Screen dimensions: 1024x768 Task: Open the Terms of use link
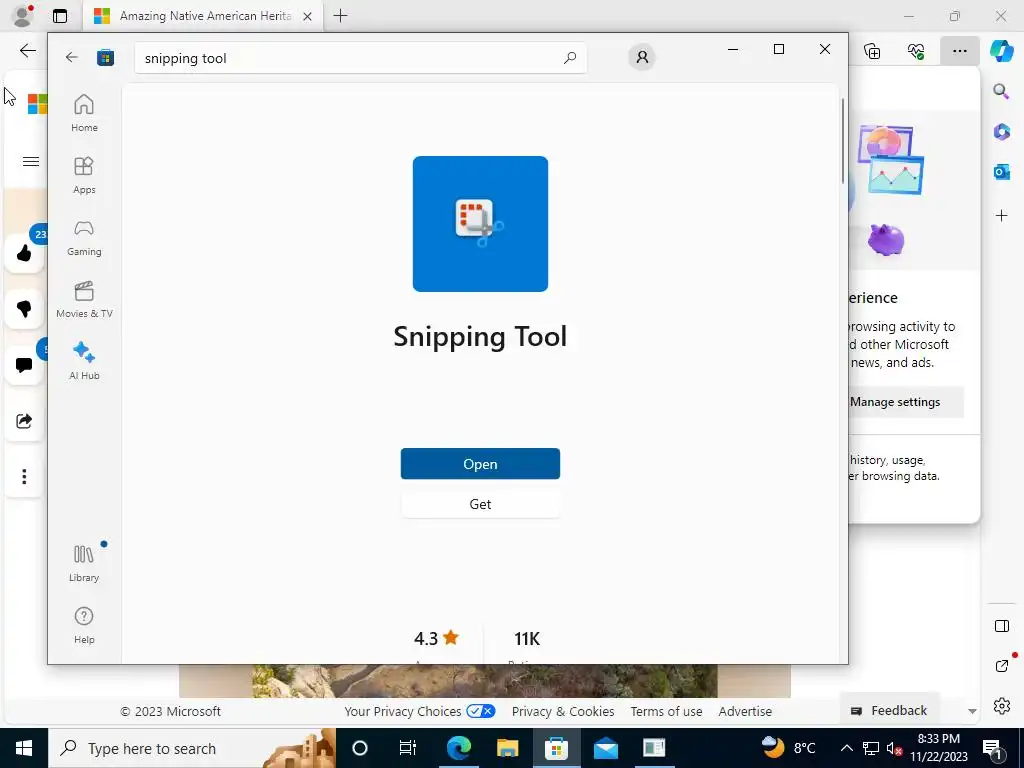coord(666,711)
